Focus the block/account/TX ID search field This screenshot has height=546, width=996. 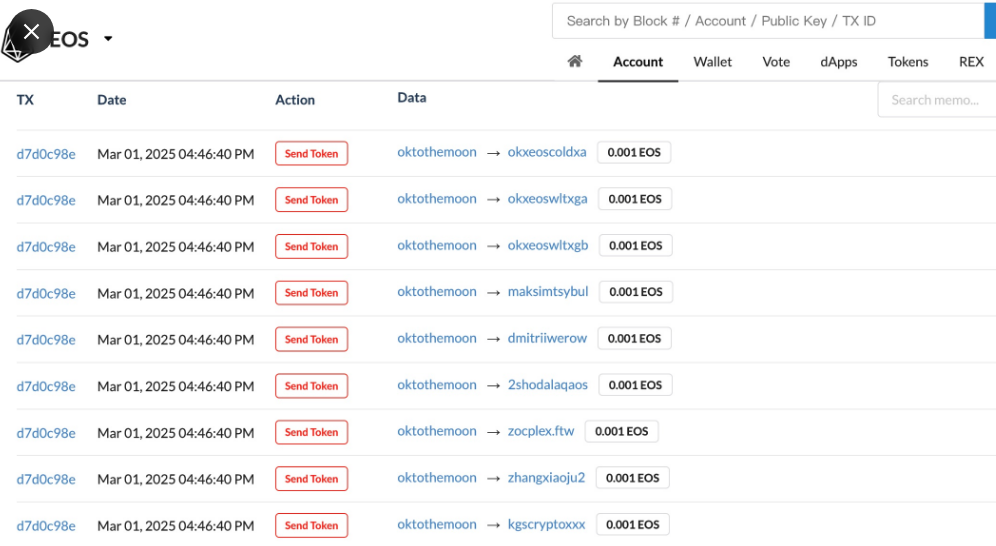tap(768, 21)
